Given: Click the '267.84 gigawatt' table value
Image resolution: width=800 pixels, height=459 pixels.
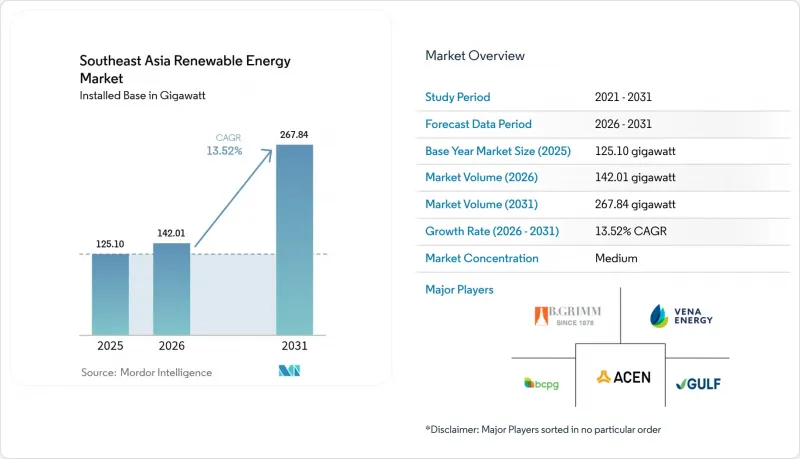Looking at the screenshot, I should [x=635, y=204].
